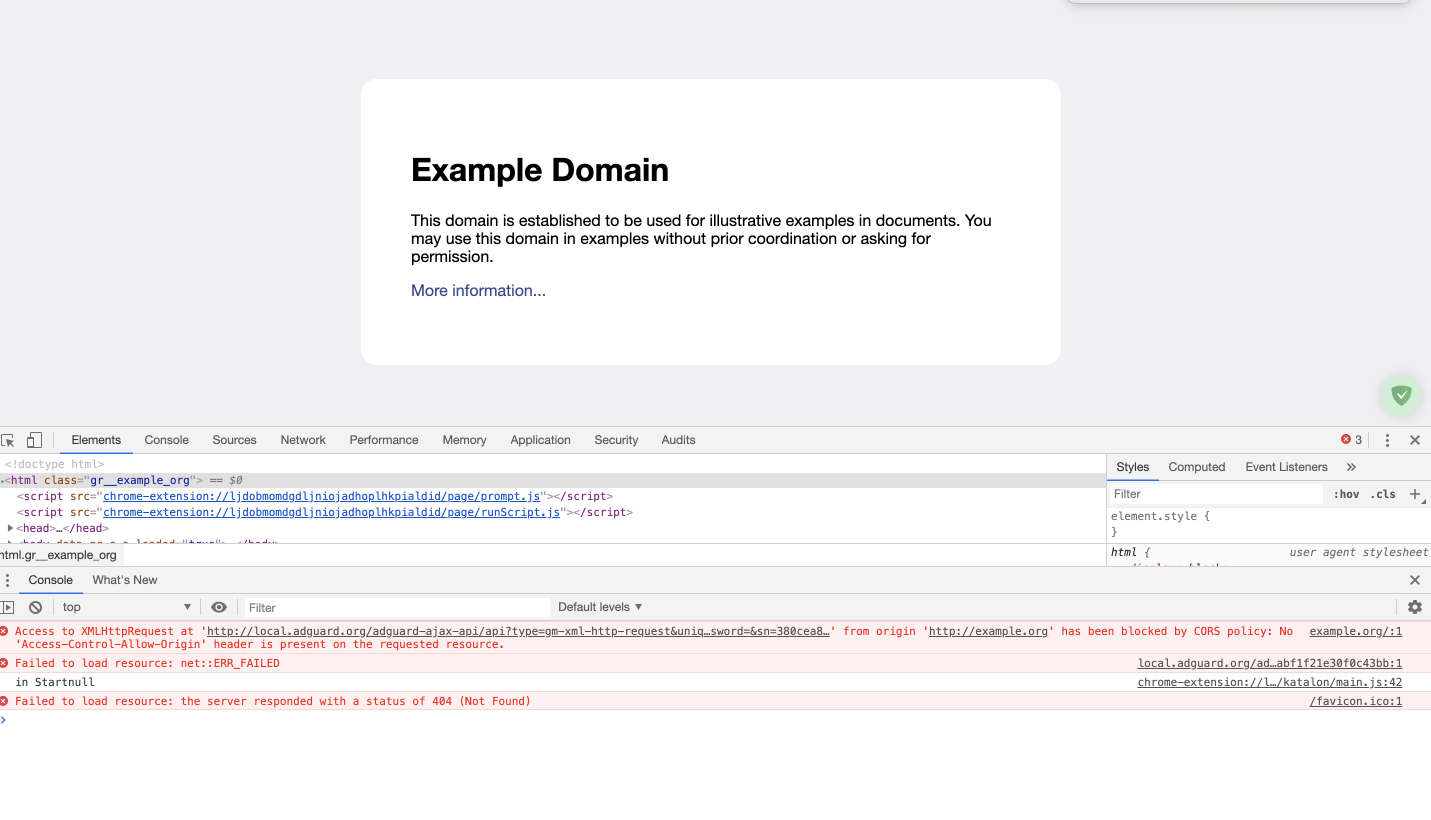Screen dimensions: 1431x820
Task: Open the console settings gear icon
Action: click(x=1414, y=607)
